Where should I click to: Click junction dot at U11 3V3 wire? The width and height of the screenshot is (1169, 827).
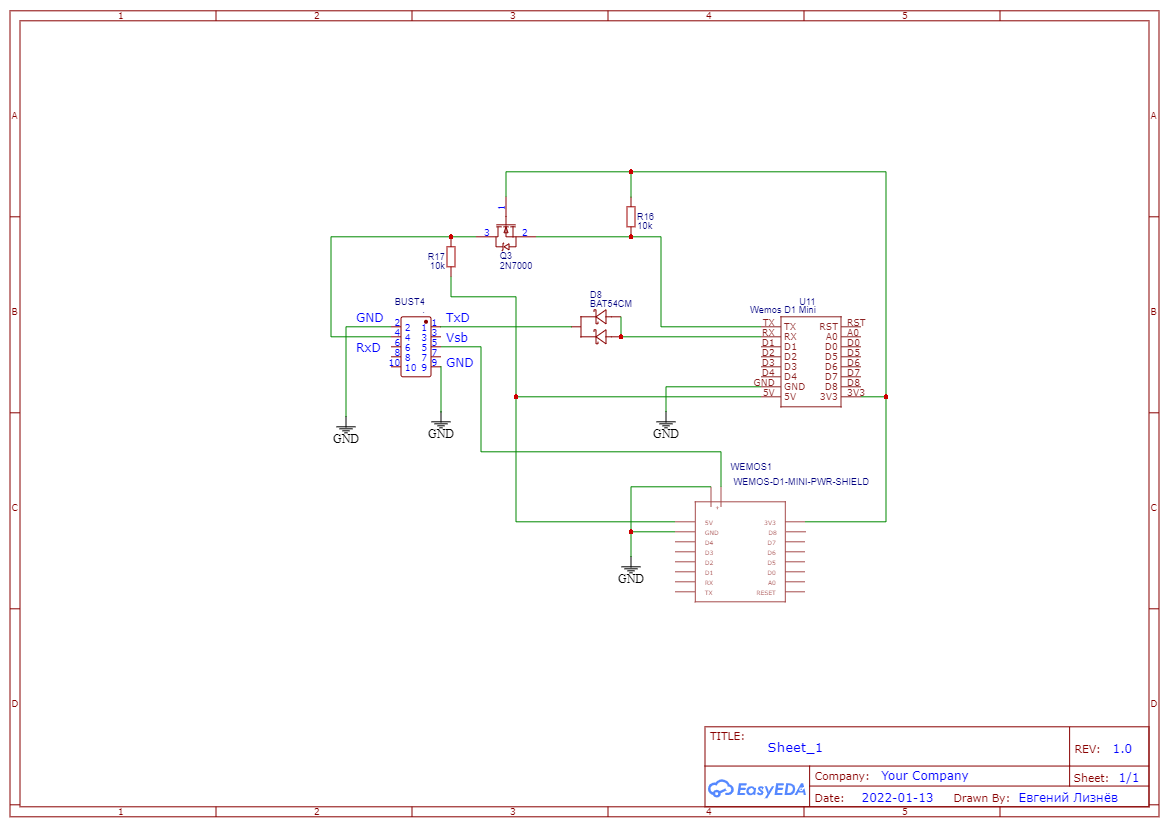tap(886, 397)
